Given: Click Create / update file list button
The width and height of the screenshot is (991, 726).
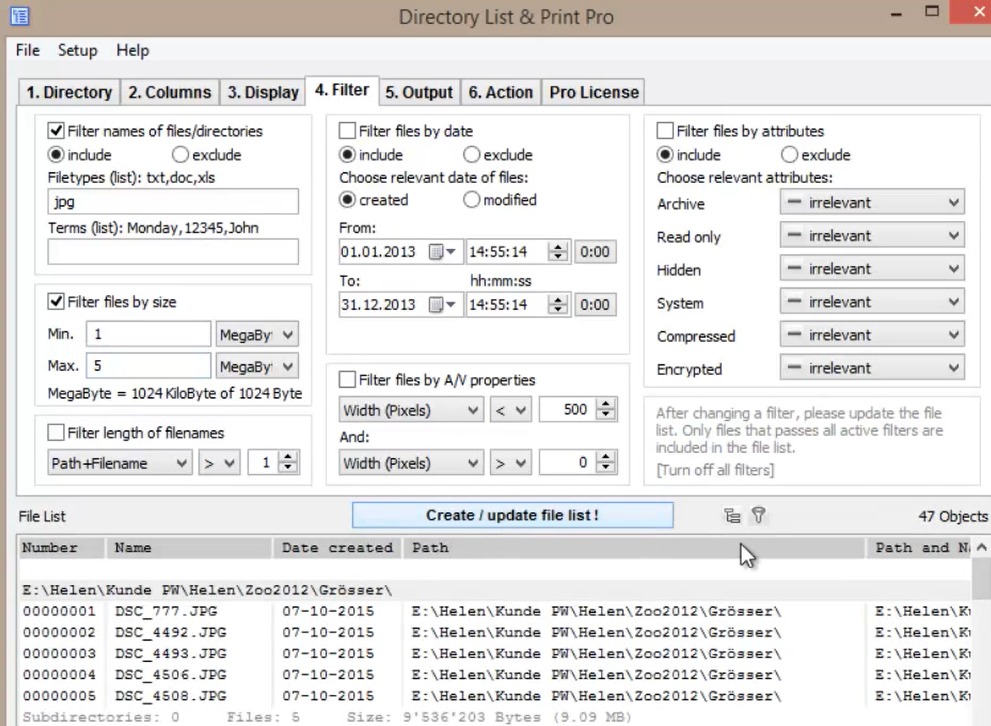Looking at the screenshot, I should [x=513, y=515].
